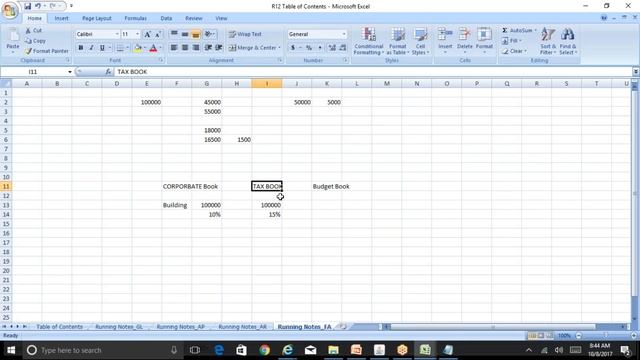Screen dimensions: 640x360
Task: Click the Undo icon in quick access toolbar
Action: tap(38, 6)
